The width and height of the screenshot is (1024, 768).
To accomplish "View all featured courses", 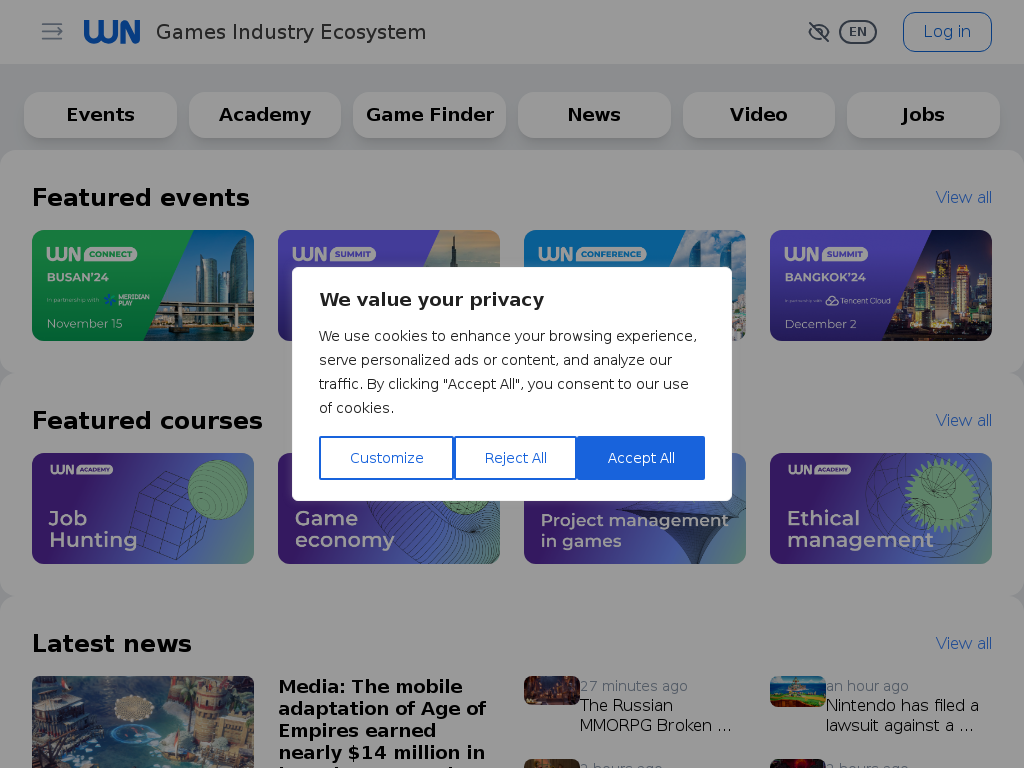I will (x=963, y=420).
